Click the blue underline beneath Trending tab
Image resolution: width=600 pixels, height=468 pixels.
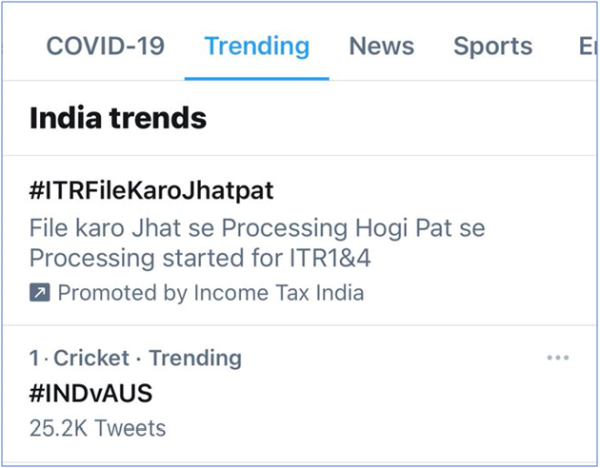(257, 78)
